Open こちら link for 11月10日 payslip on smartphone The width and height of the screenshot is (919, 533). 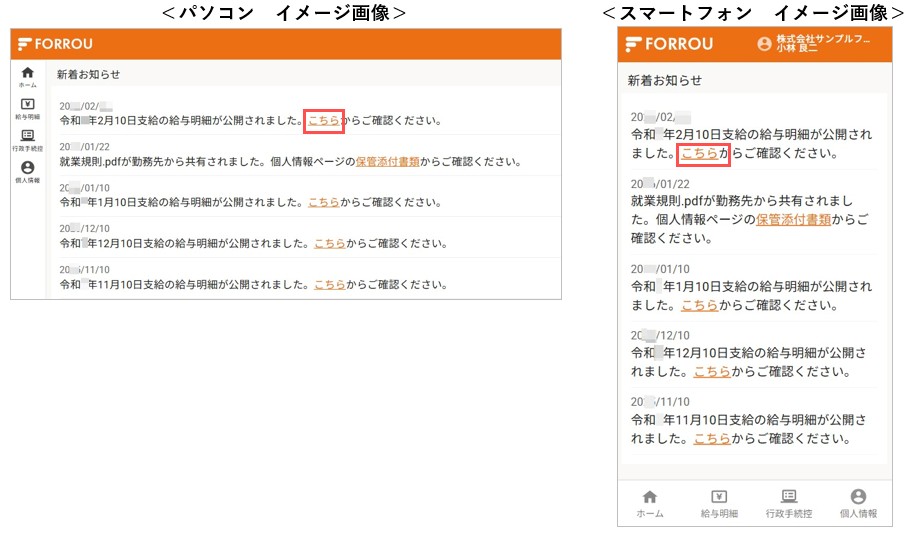[713, 439]
